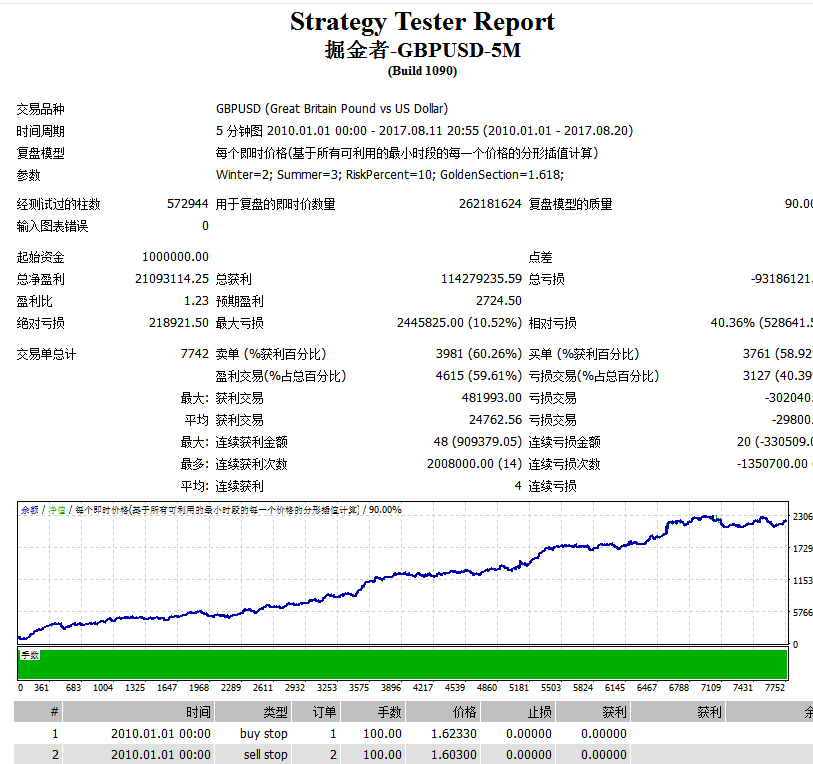Click the 余额 legend label in chart
The width and height of the screenshot is (813, 764).
29,510
